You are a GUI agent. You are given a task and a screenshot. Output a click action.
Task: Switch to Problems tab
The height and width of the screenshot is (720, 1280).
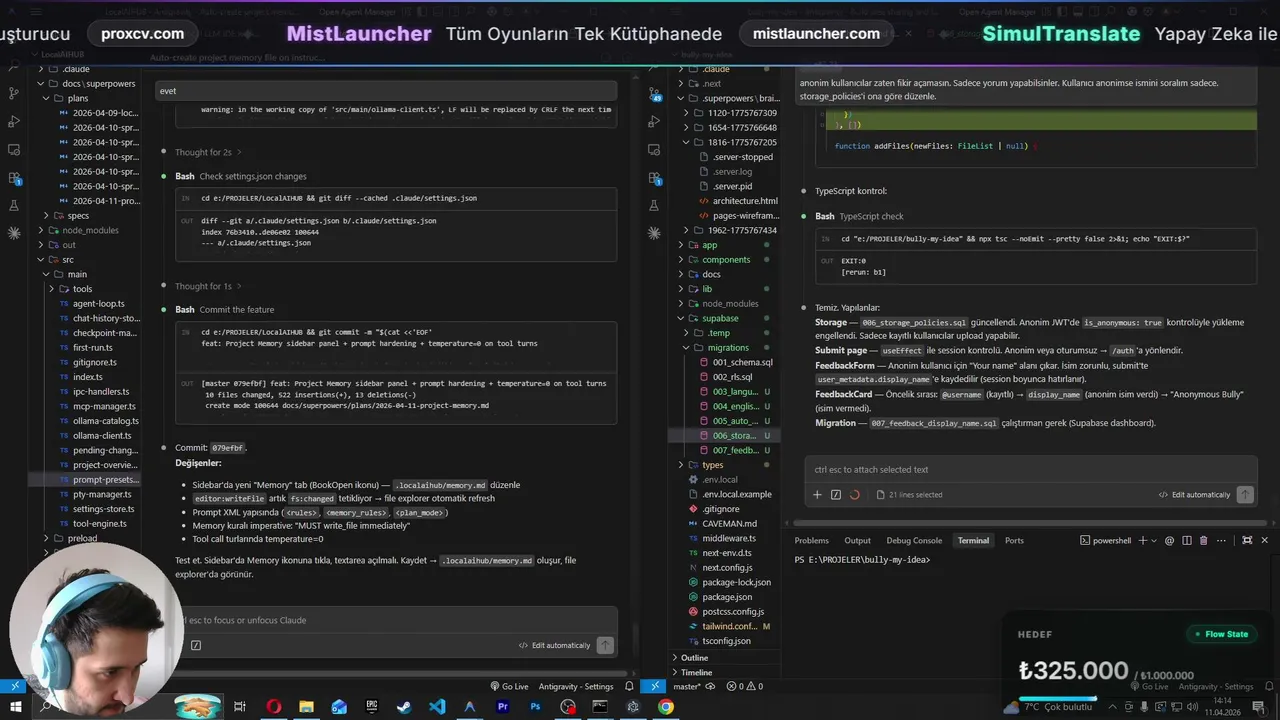click(811, 540)
